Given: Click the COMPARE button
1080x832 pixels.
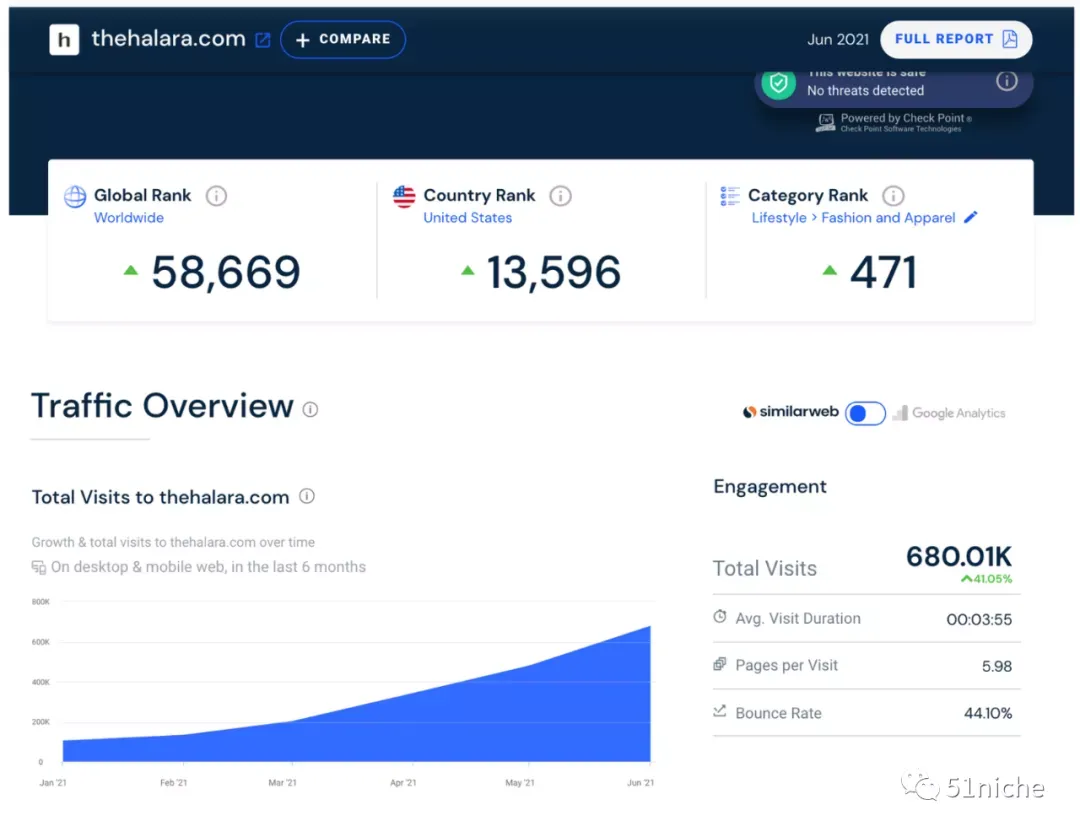Looking at the screenshot, I should (342, 39).
